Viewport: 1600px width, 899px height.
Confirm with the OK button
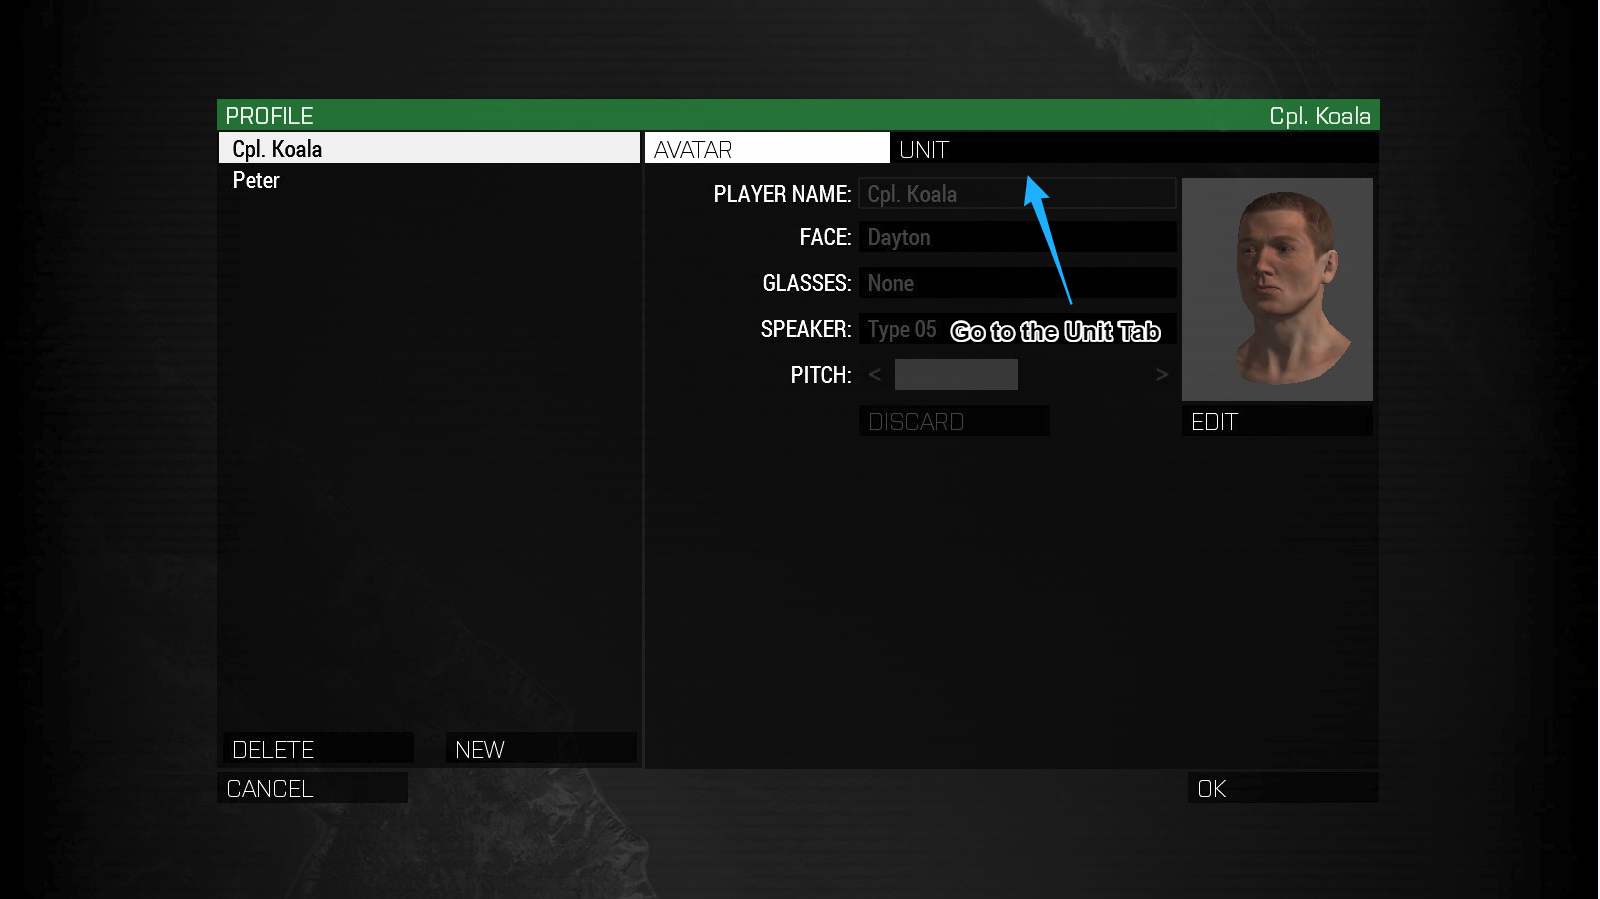point(1282,788)
